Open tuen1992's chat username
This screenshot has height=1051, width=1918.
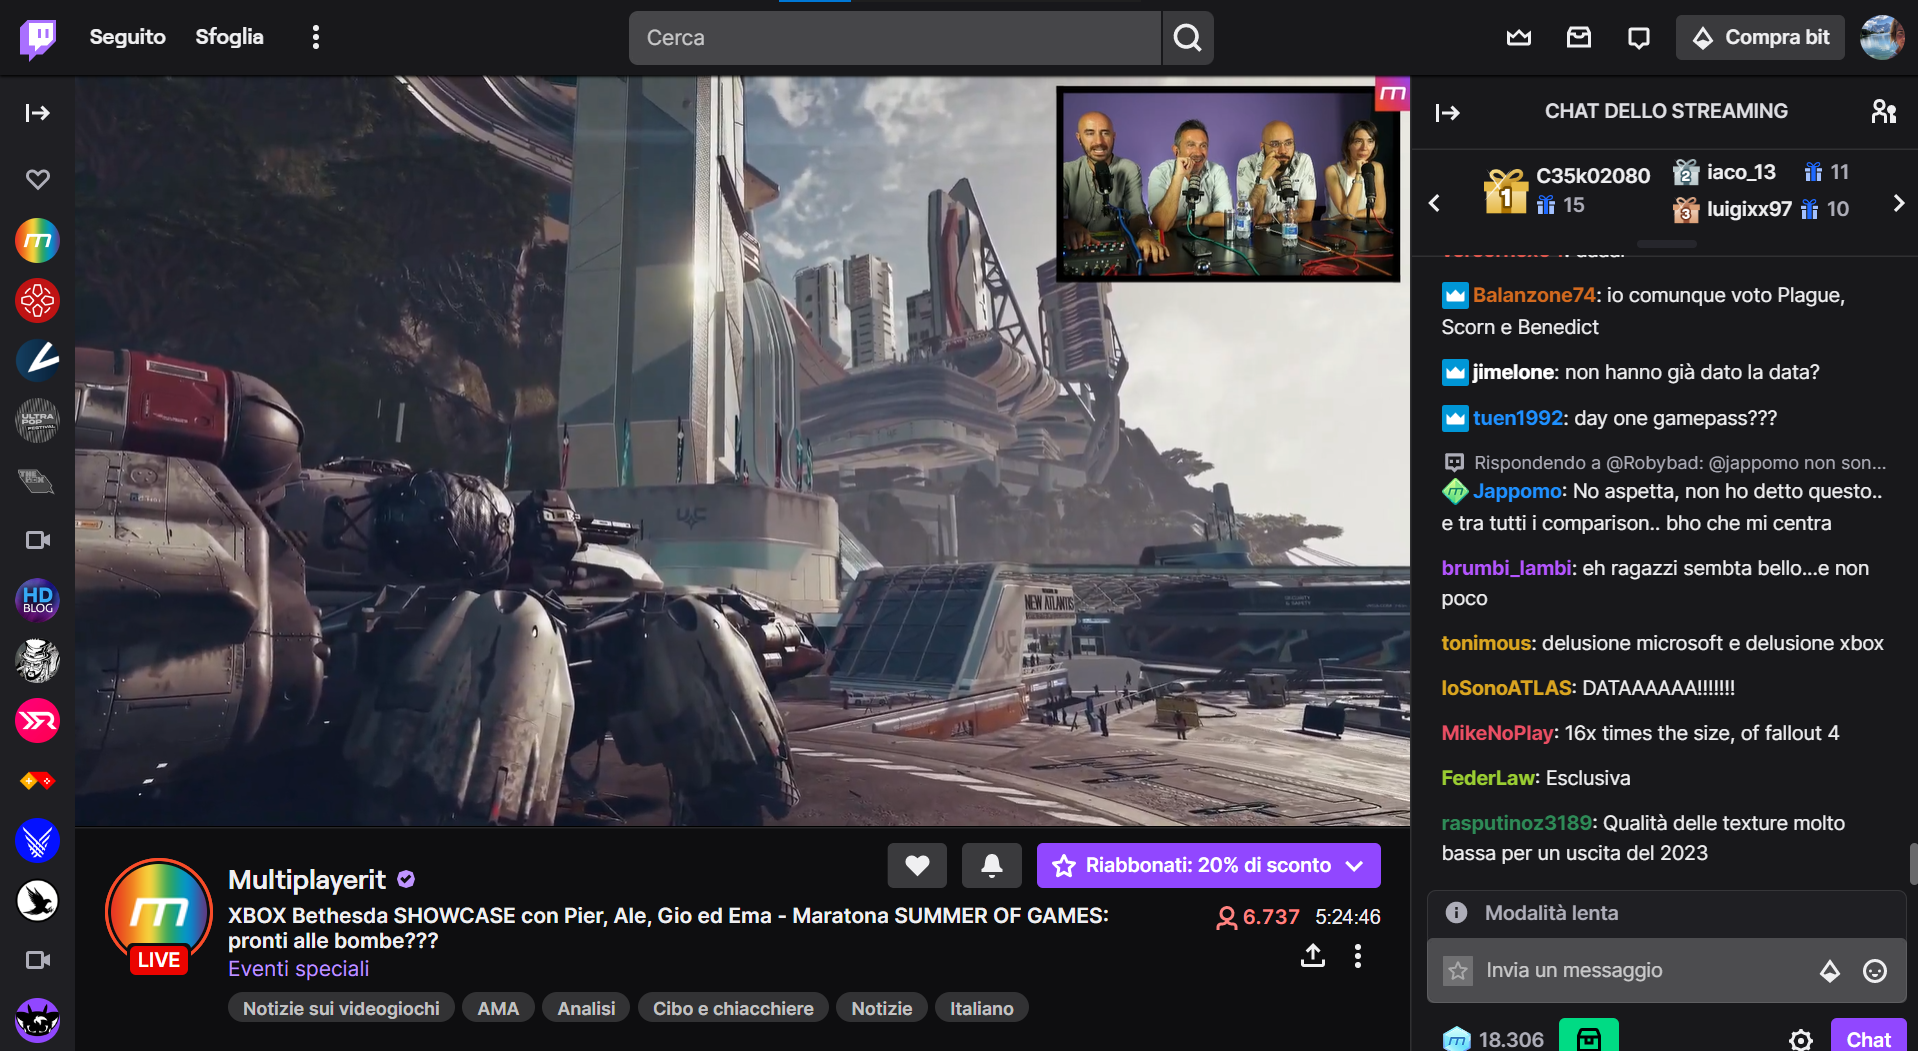pyautogui.click(x=1517, y=418)
